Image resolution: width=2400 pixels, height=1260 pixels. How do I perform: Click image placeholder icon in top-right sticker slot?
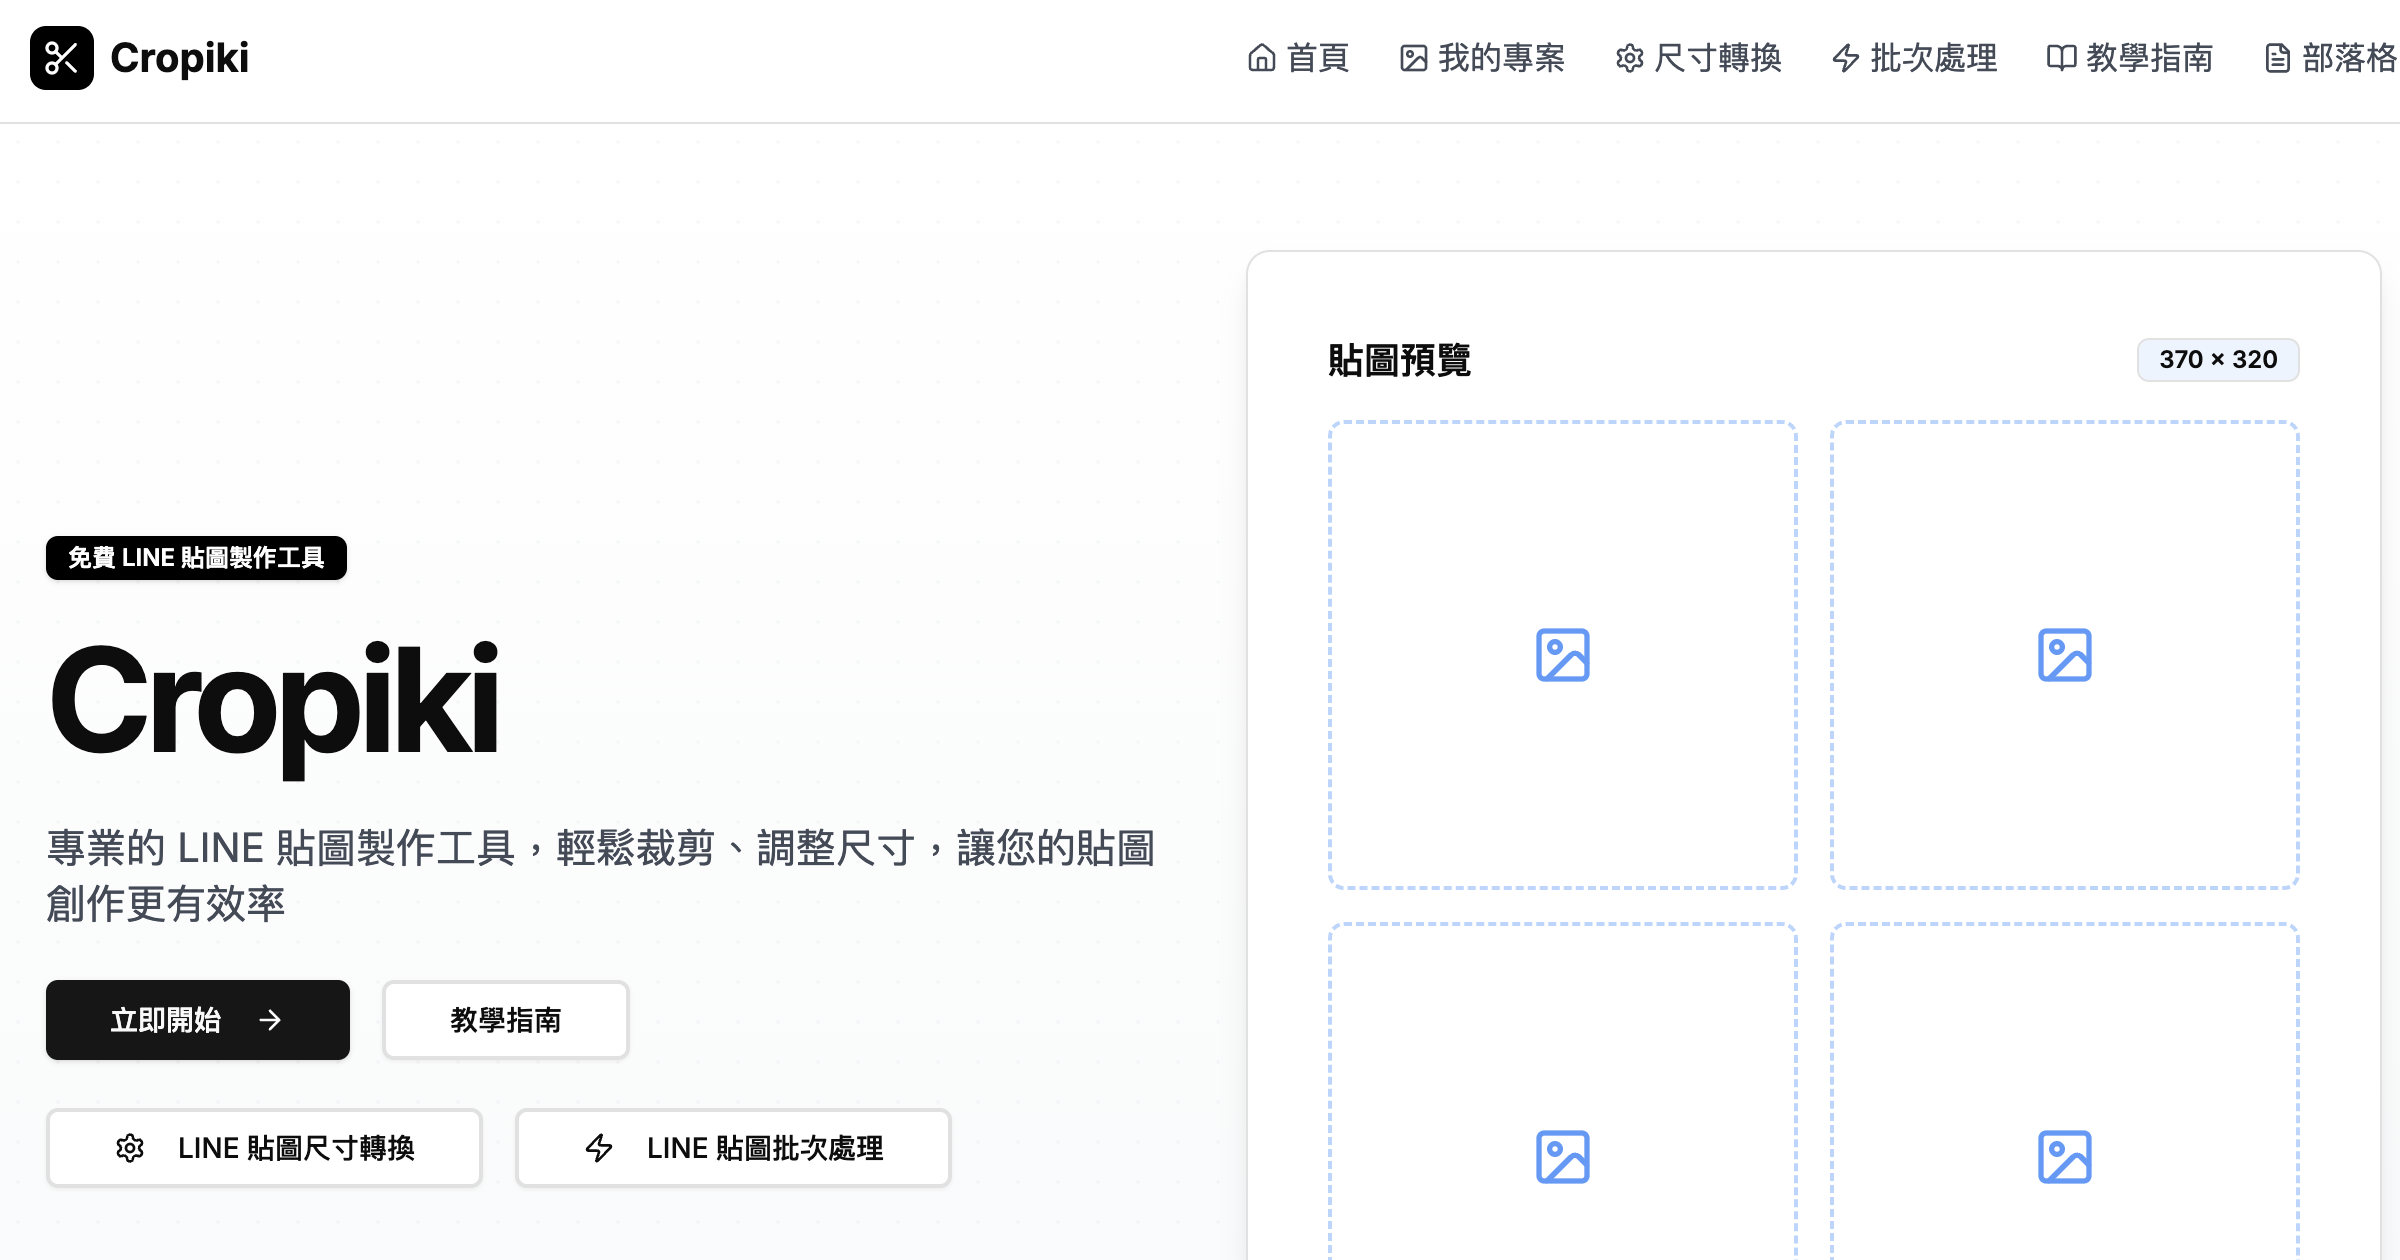coord(2064,655)
